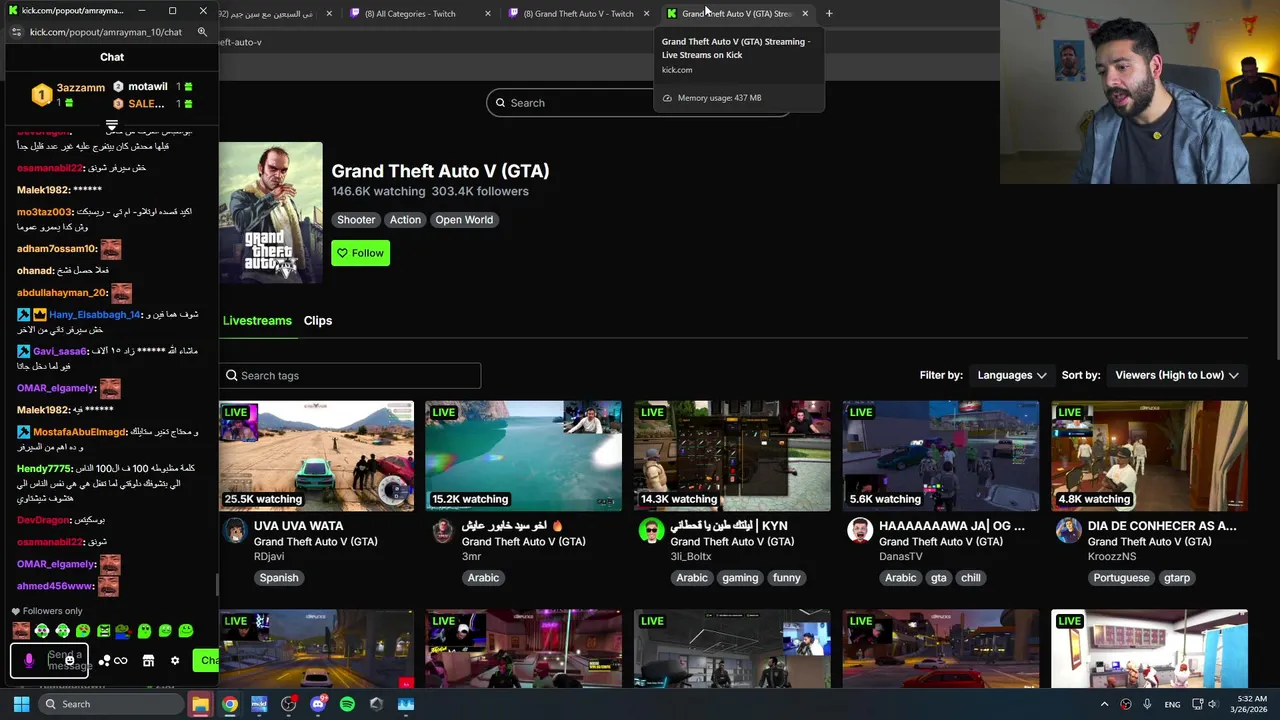Click RDjavi channel avatar
This screenshot has height=720, width=1280.
[234, 531]
